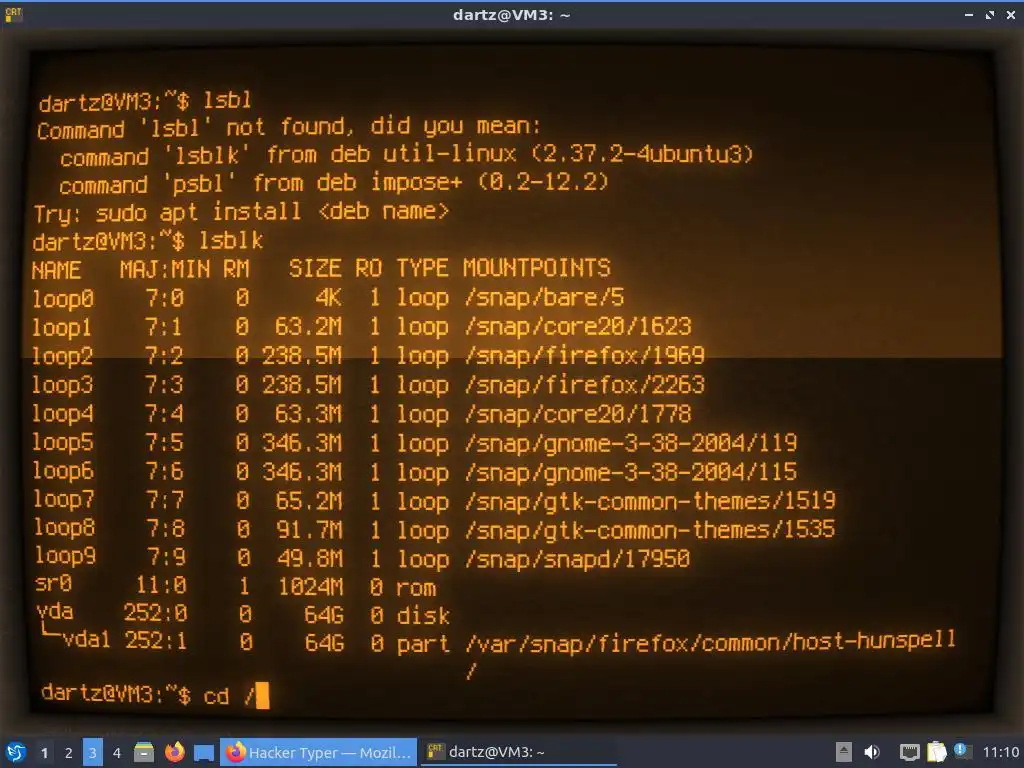Click the 'vda' disk device name
1024x768 pixels.
click(55, 611)
